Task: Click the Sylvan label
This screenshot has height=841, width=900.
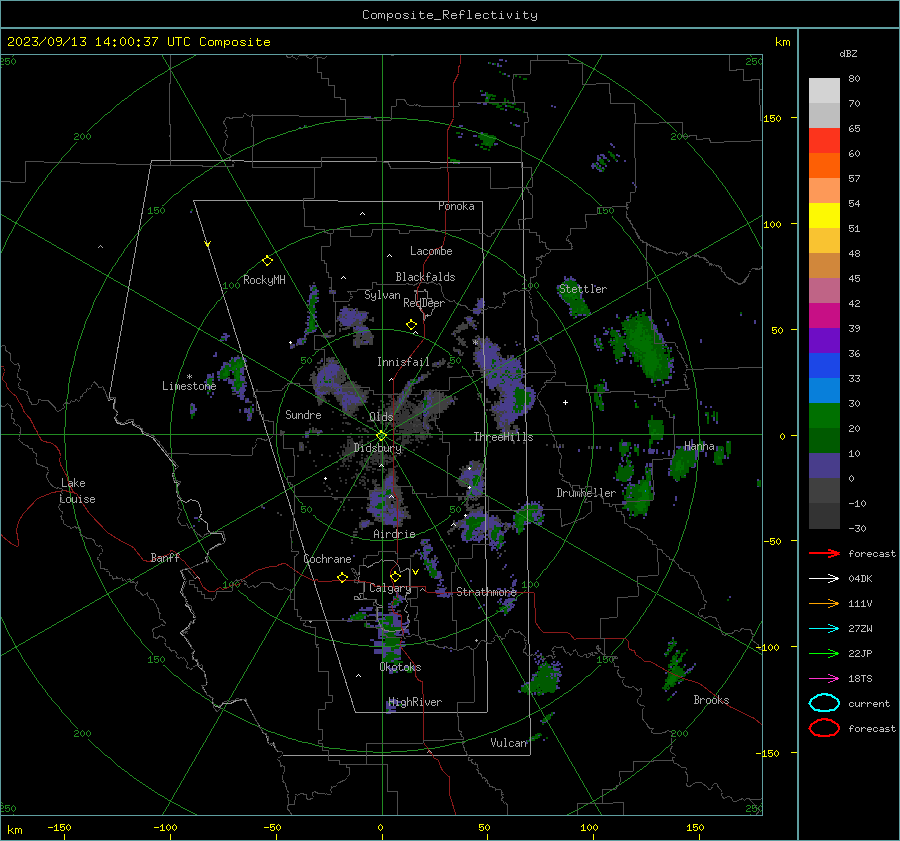Action: pos(382,295)
